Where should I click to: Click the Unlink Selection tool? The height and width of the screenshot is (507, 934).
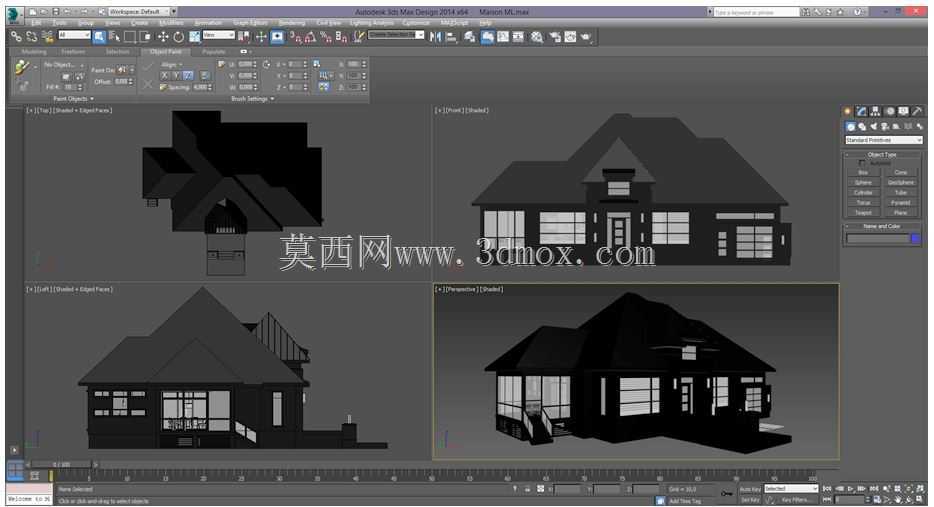[32, 37]
